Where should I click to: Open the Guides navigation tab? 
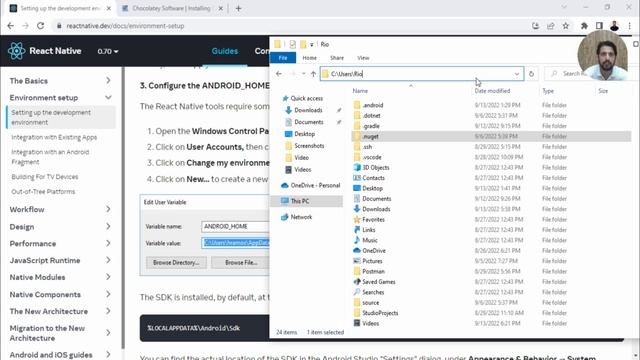224,51
